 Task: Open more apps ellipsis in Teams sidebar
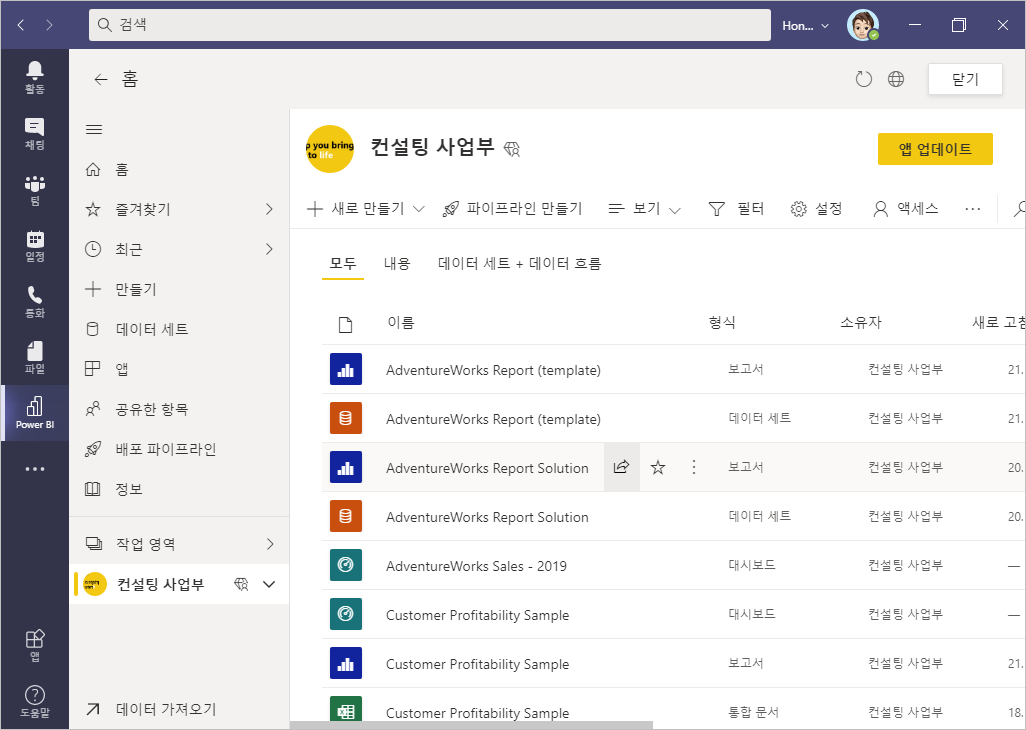(35, 469)
